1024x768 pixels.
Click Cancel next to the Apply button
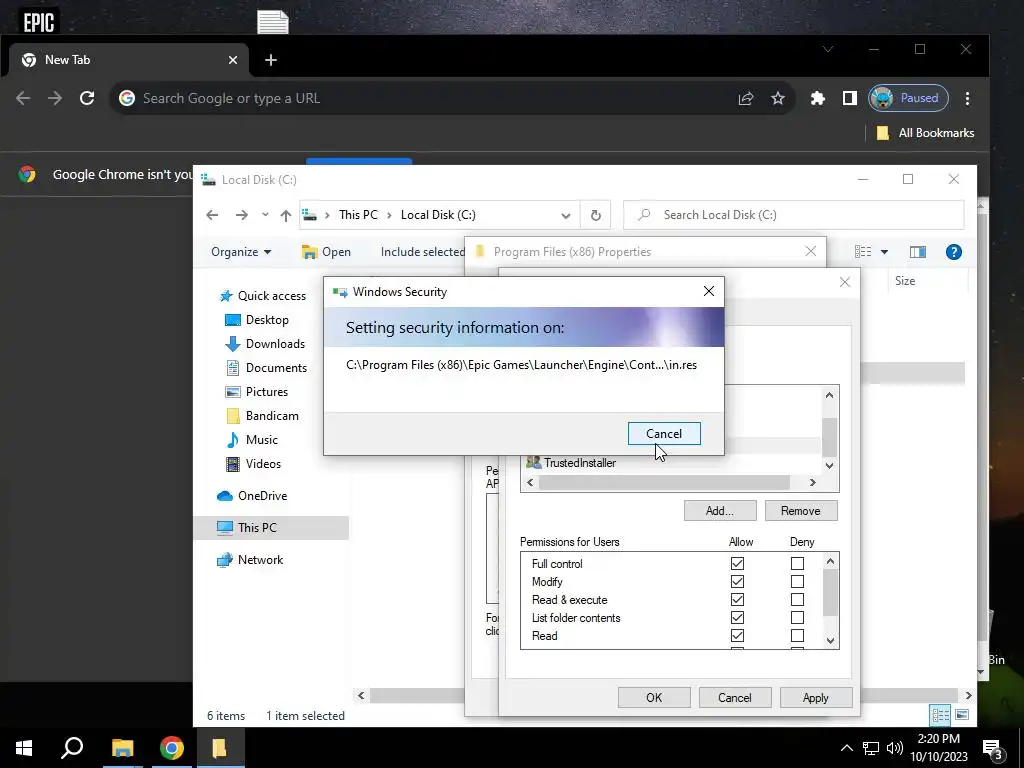click(735, 697)
